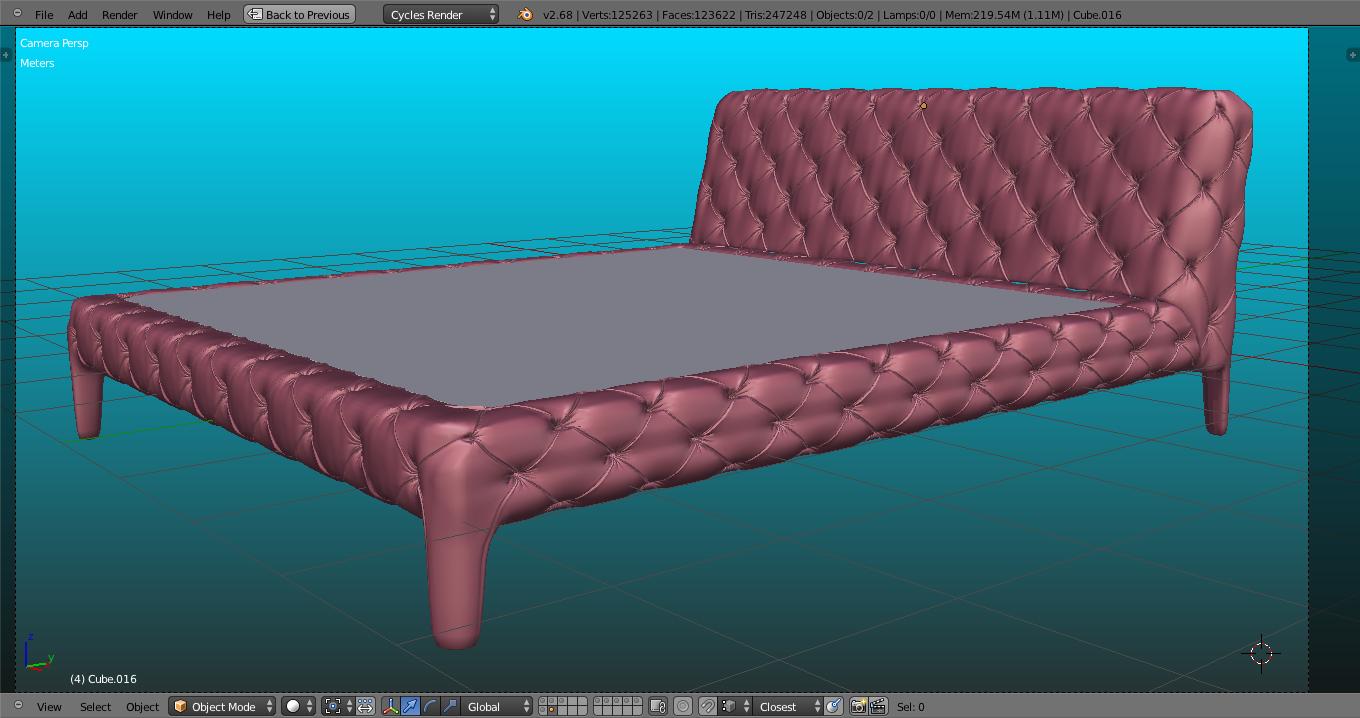Click the 3D cursor crosshair in viewport
The image size is (1360, 718).
[x=1261, y=653]
